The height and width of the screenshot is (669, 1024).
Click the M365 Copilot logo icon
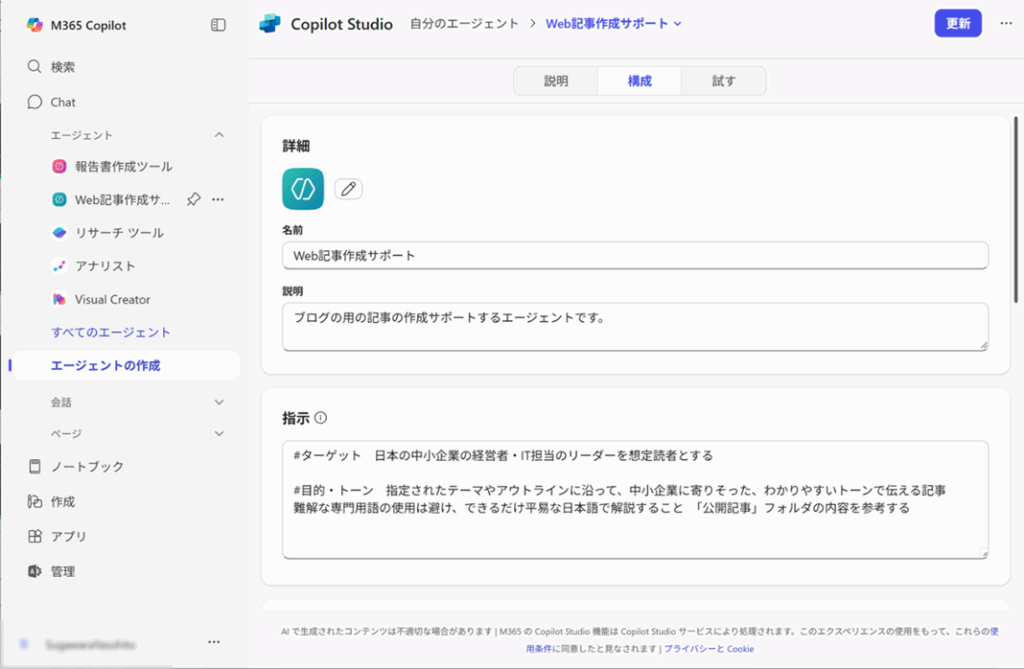click(35, 25)
